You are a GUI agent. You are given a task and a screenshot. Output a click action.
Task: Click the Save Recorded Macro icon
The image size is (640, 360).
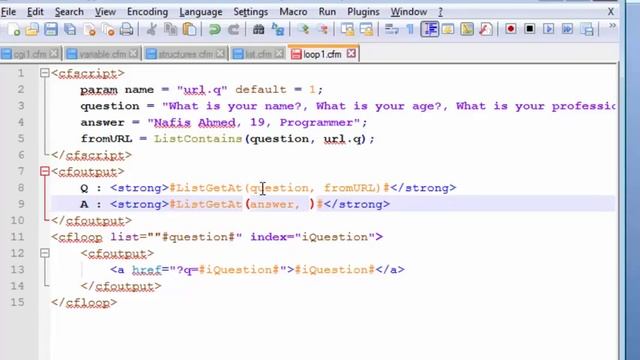coord(587,29)
